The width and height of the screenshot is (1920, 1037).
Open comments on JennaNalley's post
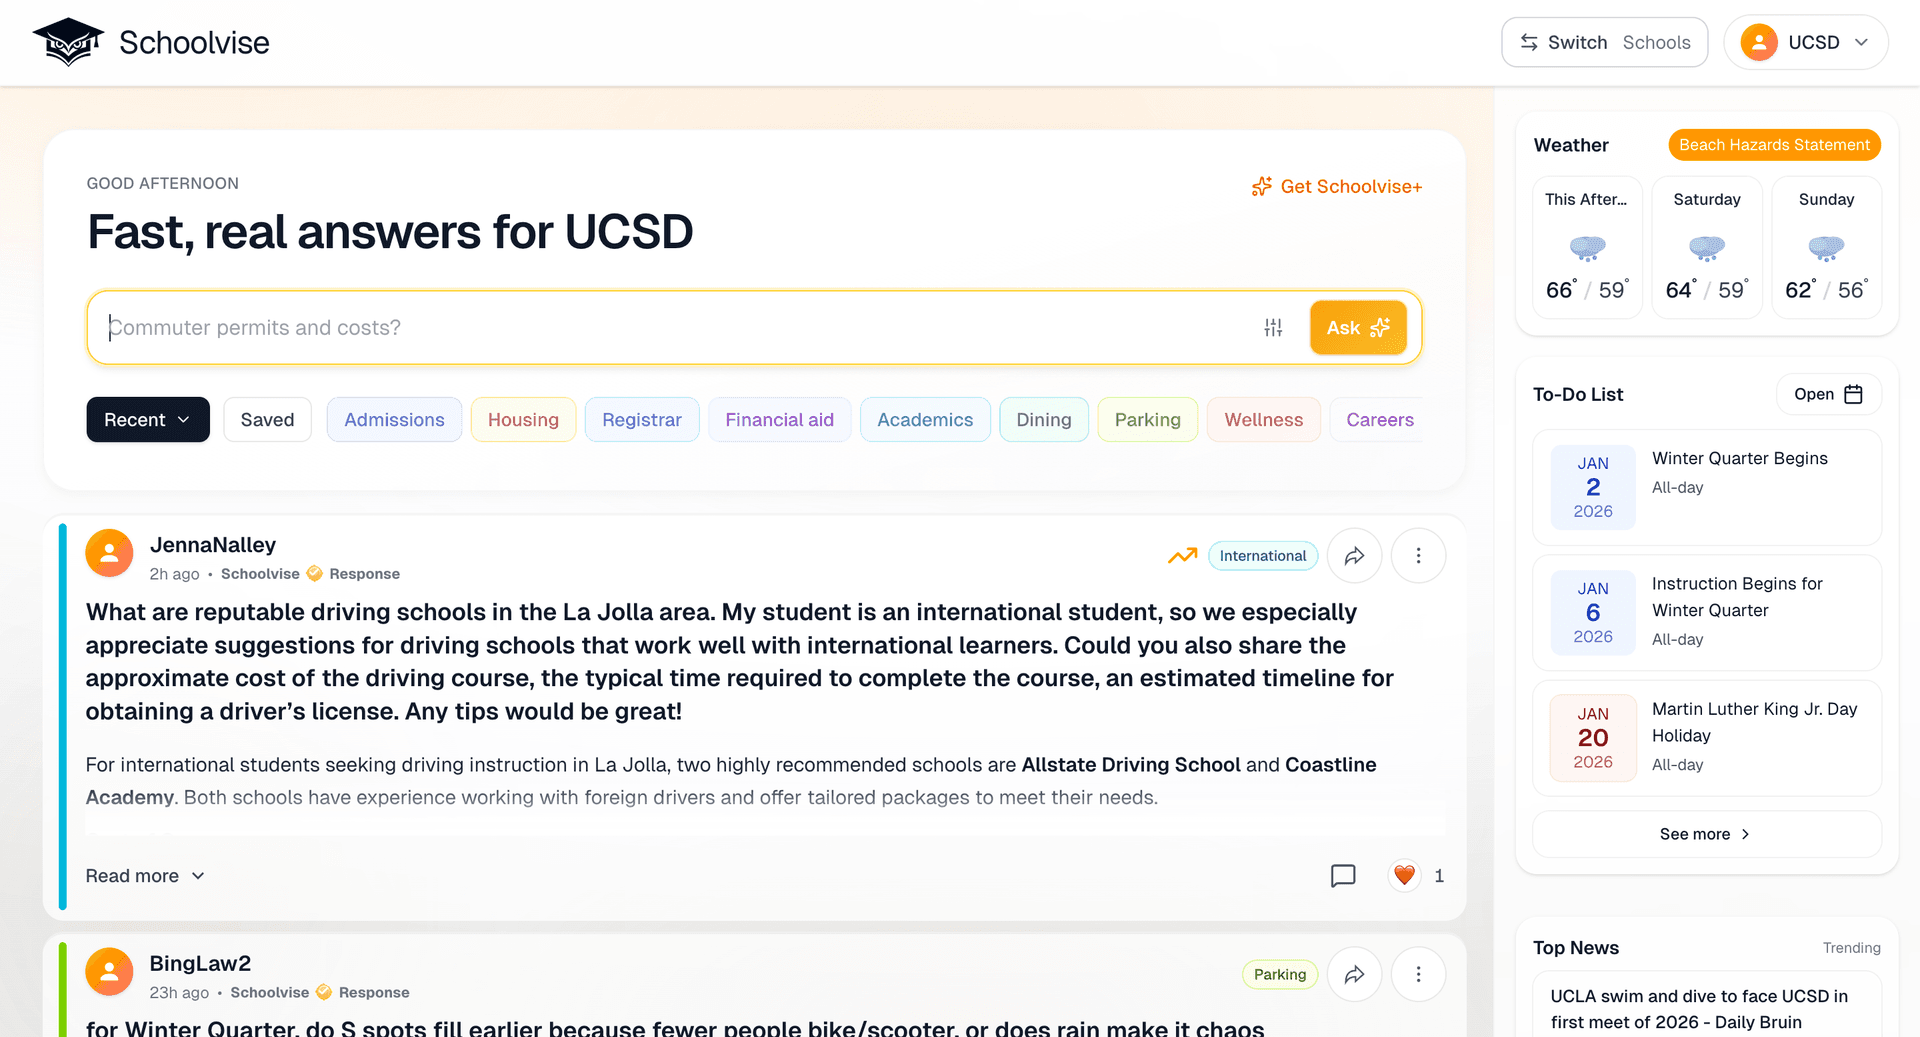point(1343,876)
